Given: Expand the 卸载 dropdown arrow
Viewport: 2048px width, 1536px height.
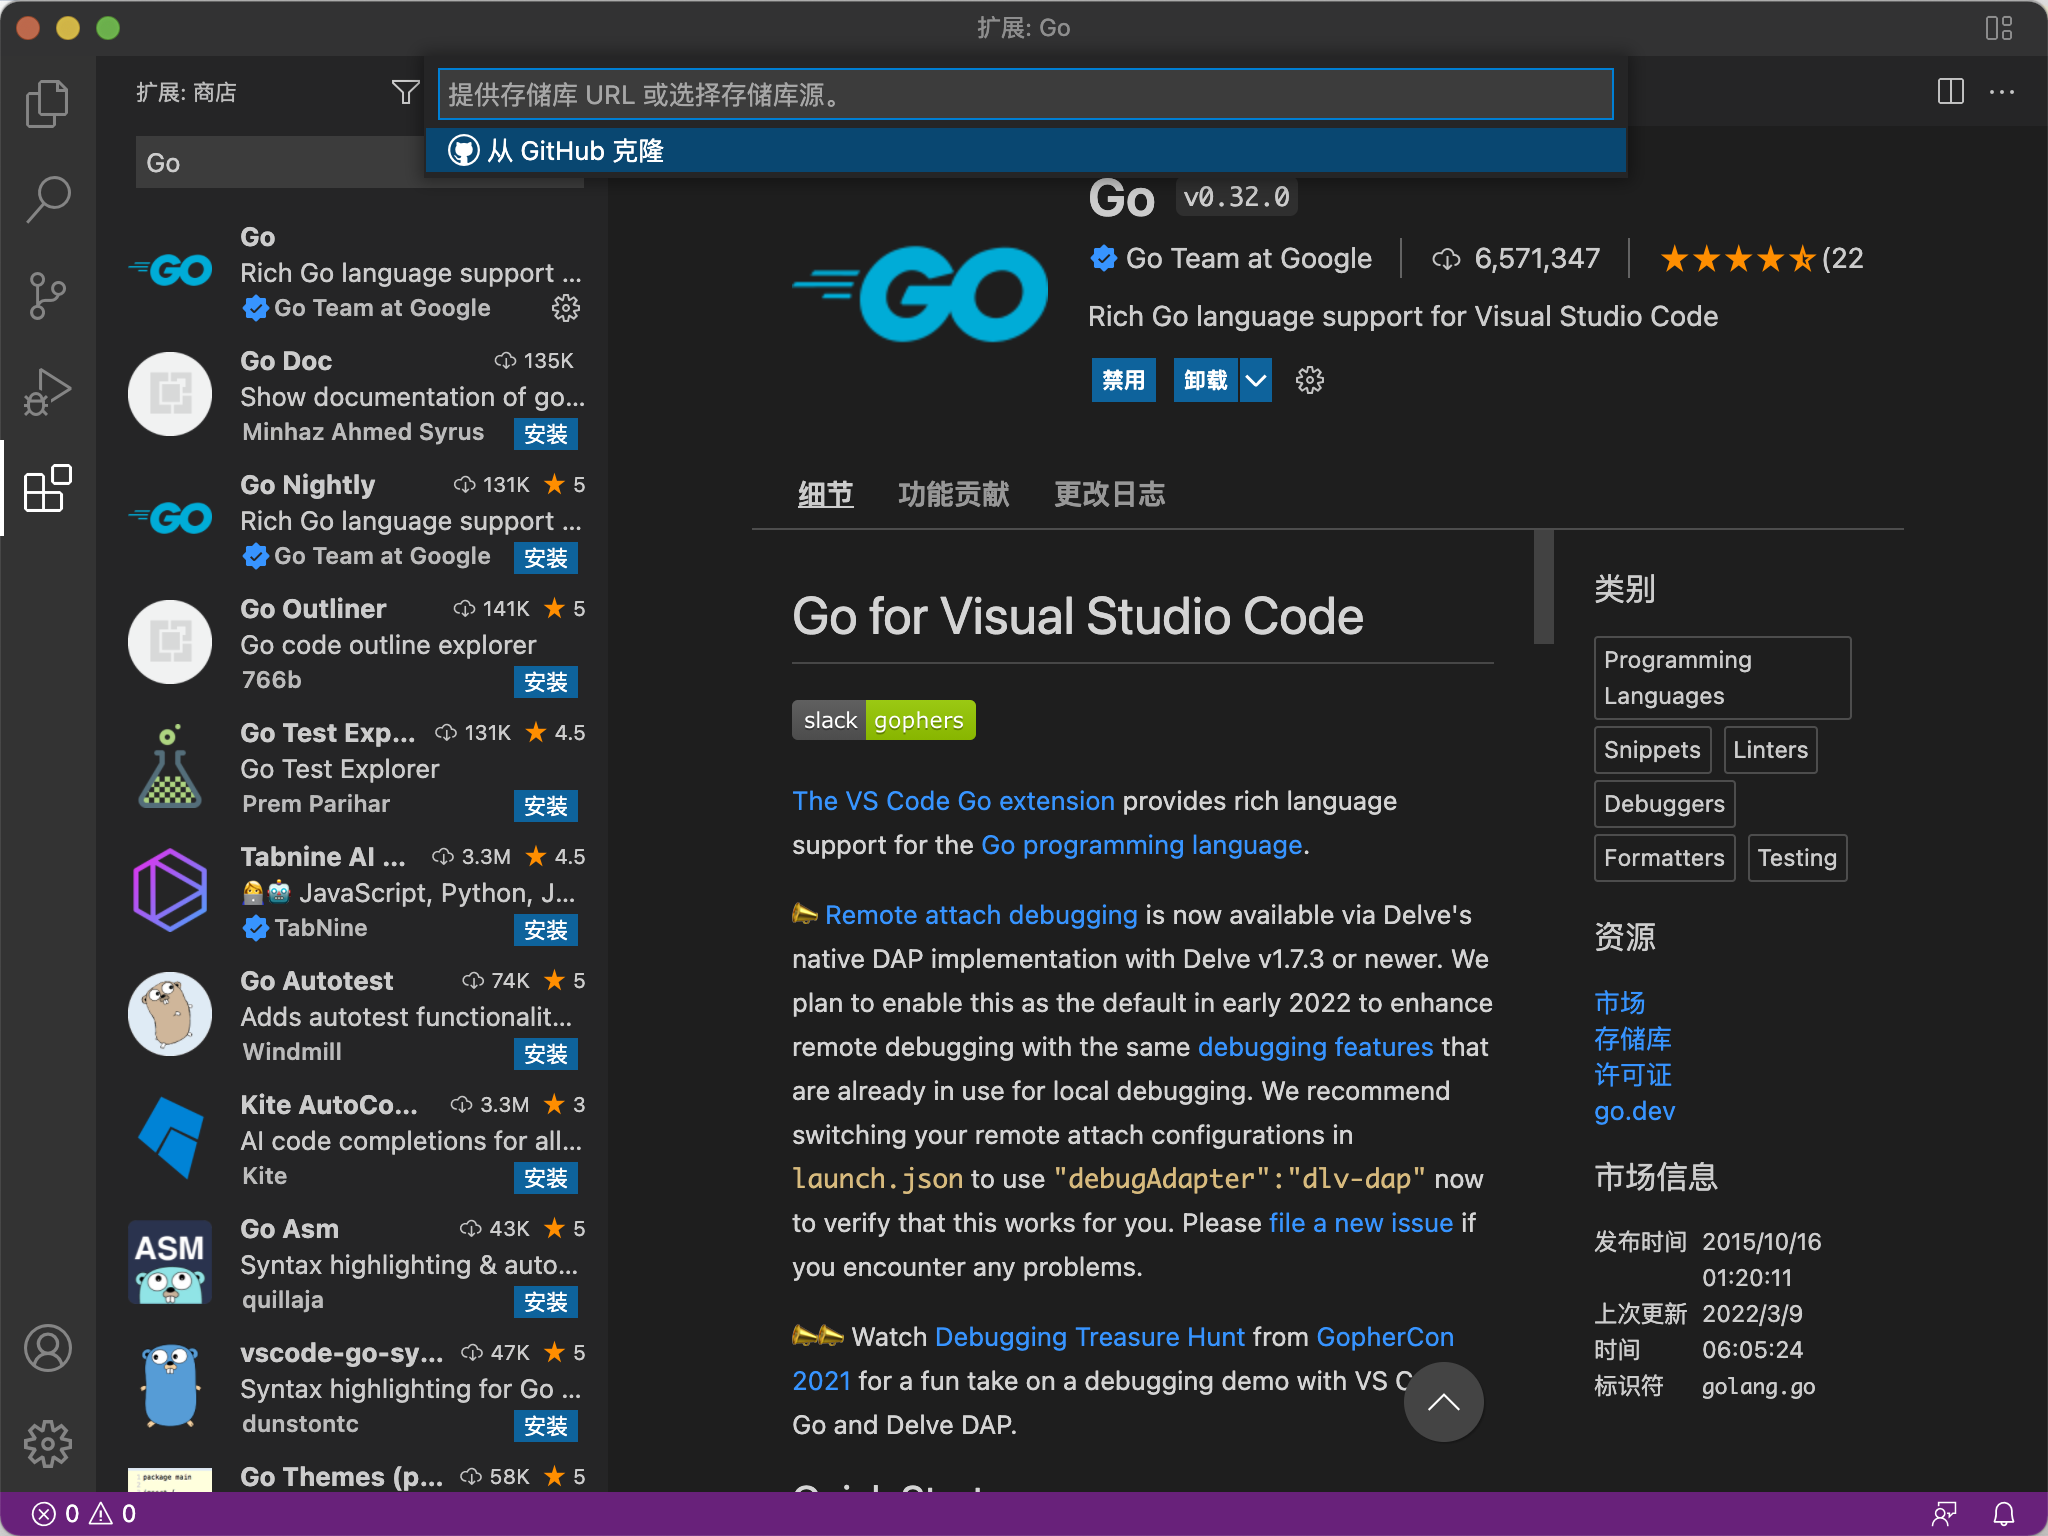Looking at the screenshot, I should [x=1256, y=380].
